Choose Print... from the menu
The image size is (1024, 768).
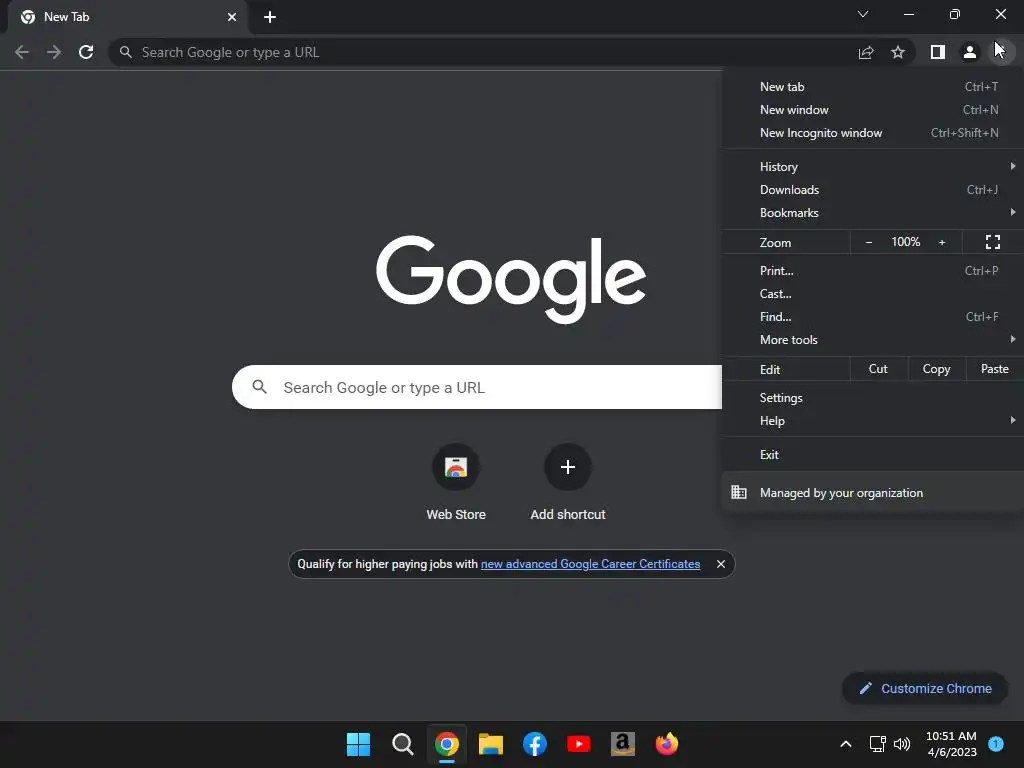873,270
